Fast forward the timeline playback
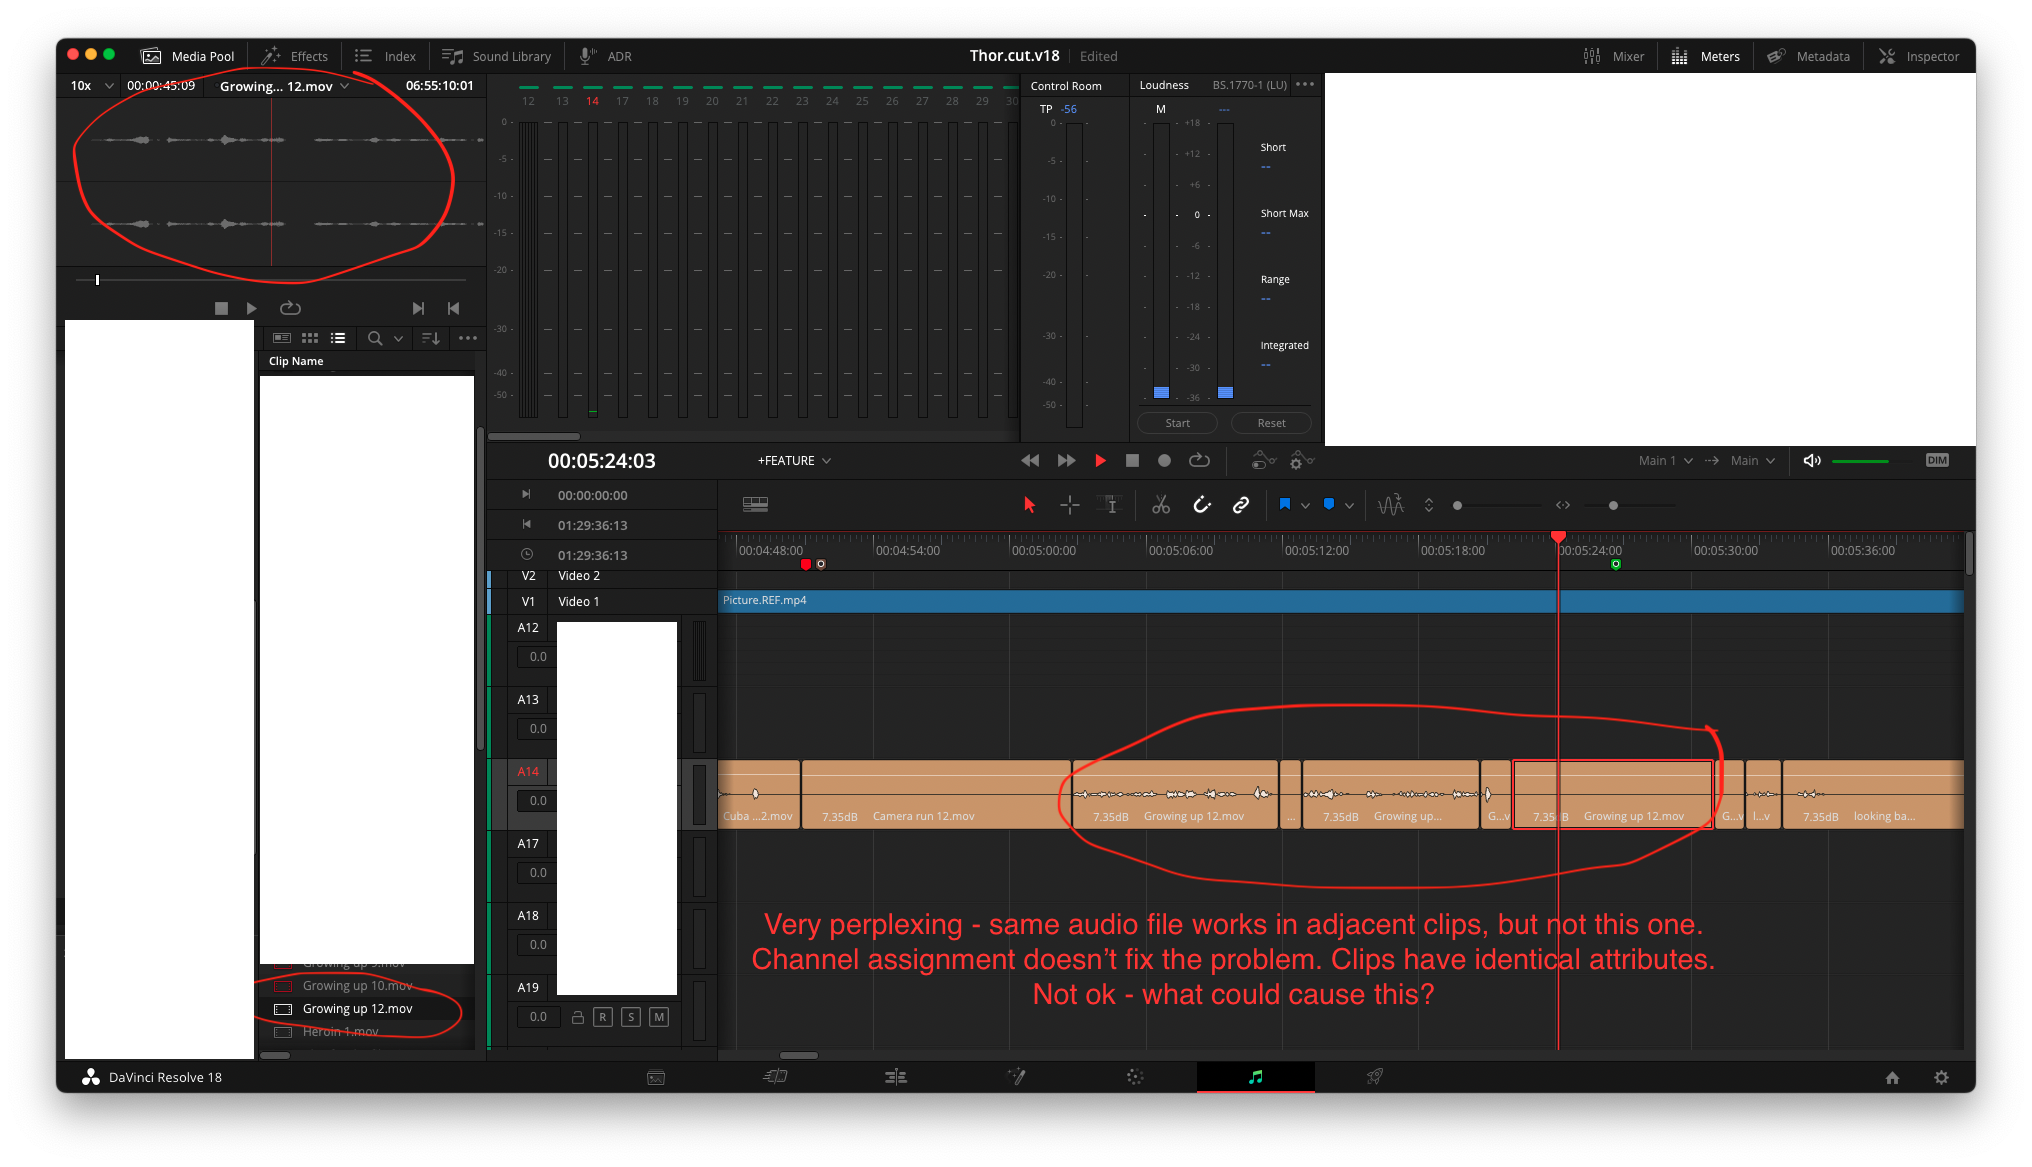This screenshot has height=1167, width=2032. 1066,460
